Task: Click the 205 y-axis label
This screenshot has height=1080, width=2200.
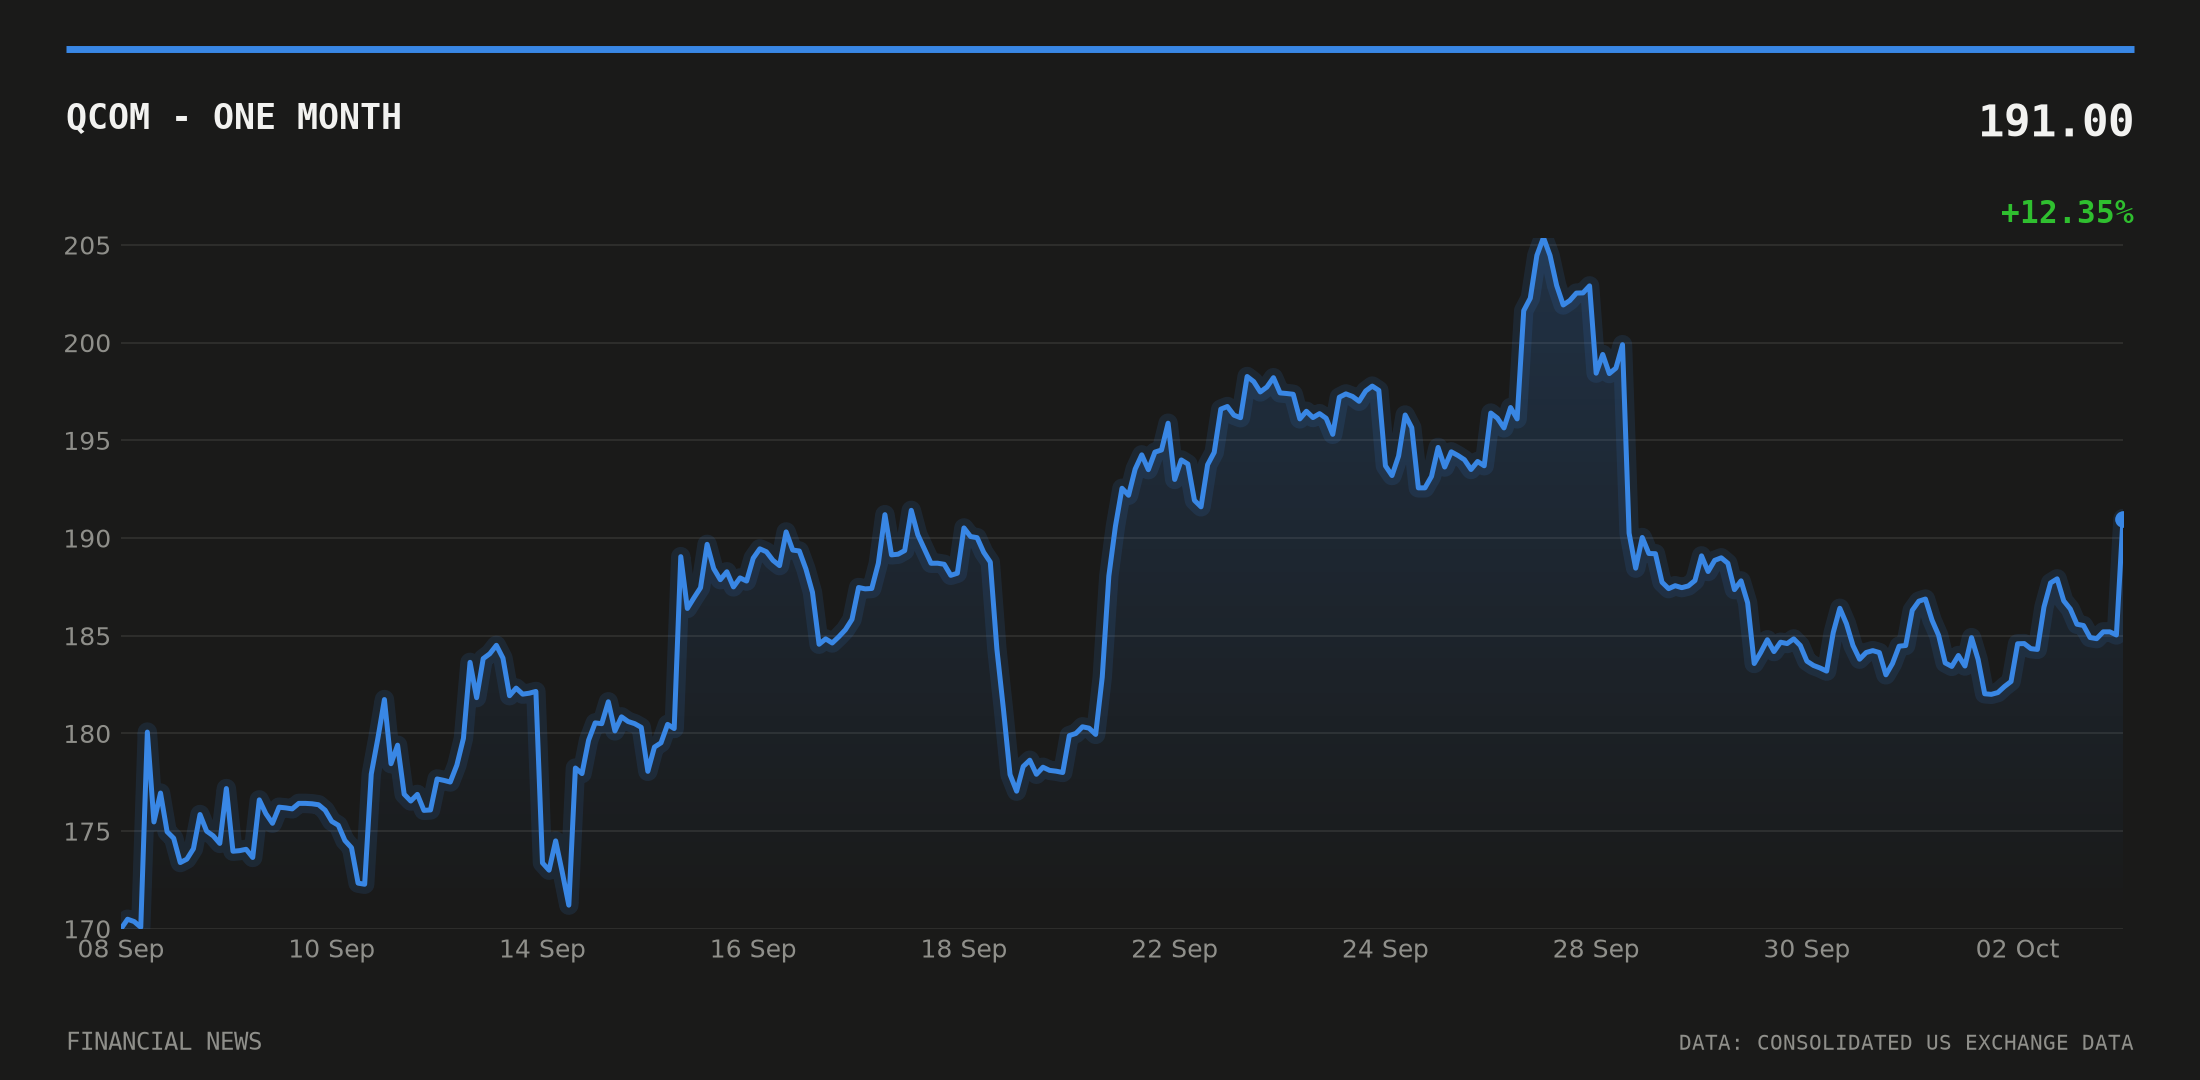Action: click(x=87, y=246)
